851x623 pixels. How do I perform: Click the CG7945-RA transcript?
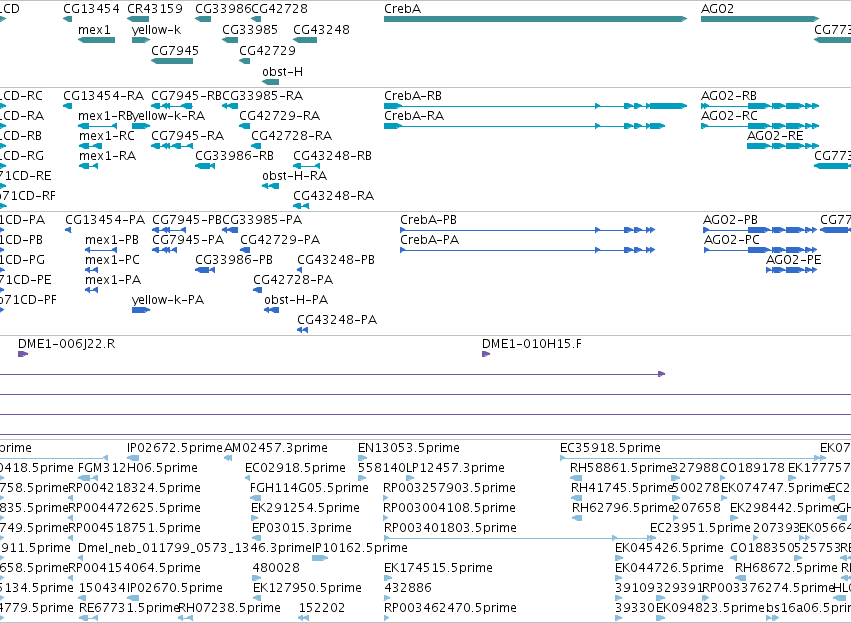[x=172, y=146]
